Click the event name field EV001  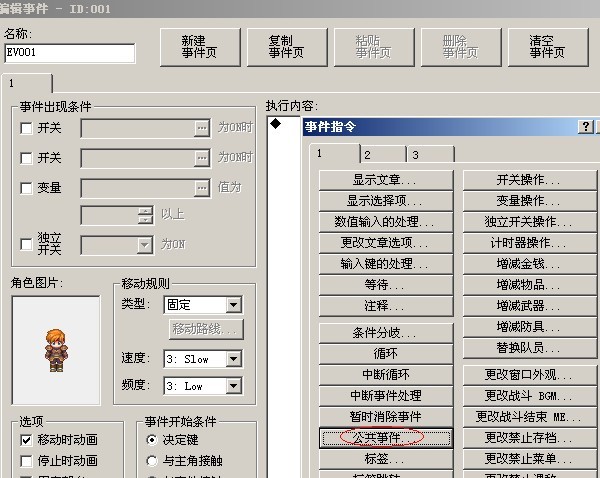coord(70,53)
